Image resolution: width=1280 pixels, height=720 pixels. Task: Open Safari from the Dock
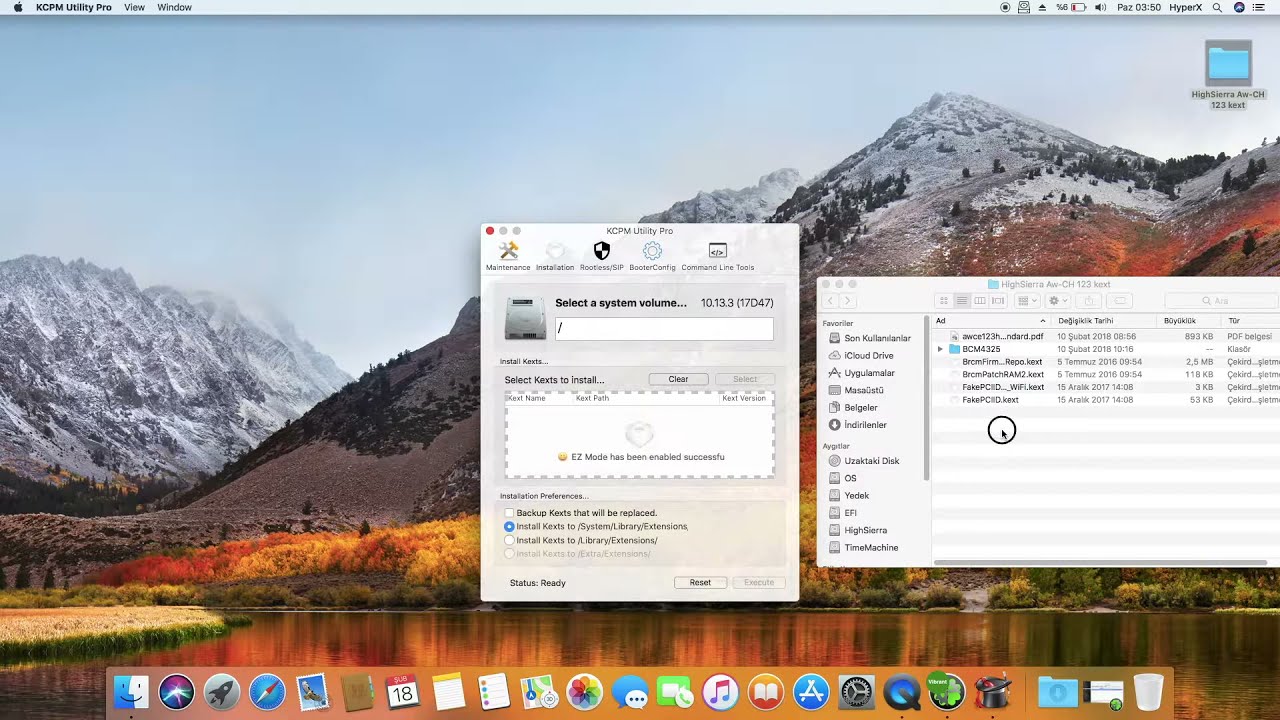tap(267, 692)
